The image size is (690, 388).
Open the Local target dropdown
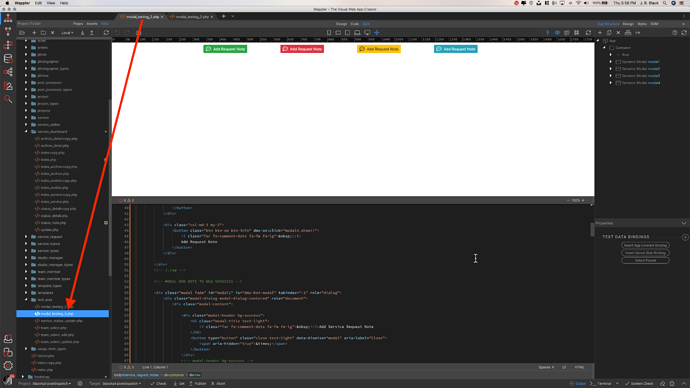[67, 33]
